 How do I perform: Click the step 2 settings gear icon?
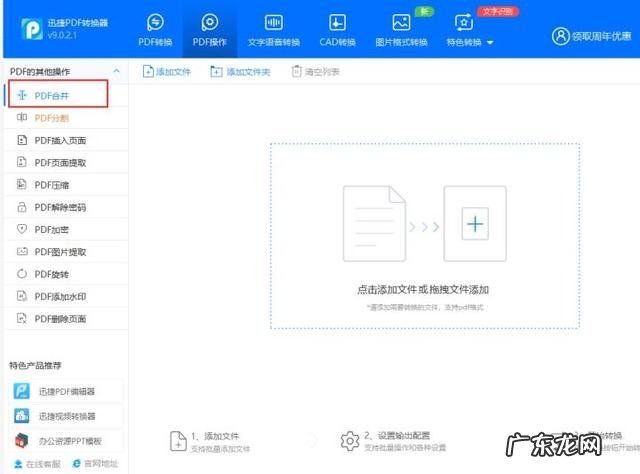coord(350,441)
